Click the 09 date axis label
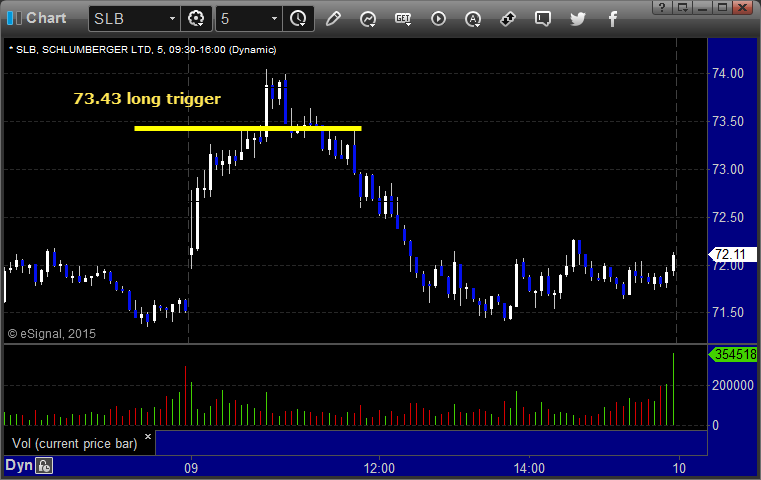 [x=191, y=468]
